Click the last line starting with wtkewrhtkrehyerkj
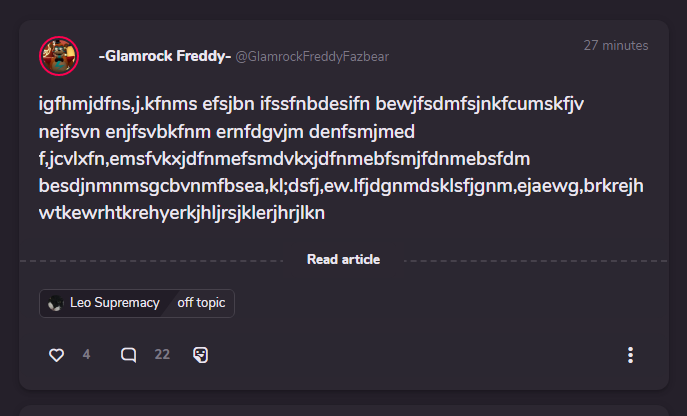Screen dimensions: 687x416 point(182,213)
